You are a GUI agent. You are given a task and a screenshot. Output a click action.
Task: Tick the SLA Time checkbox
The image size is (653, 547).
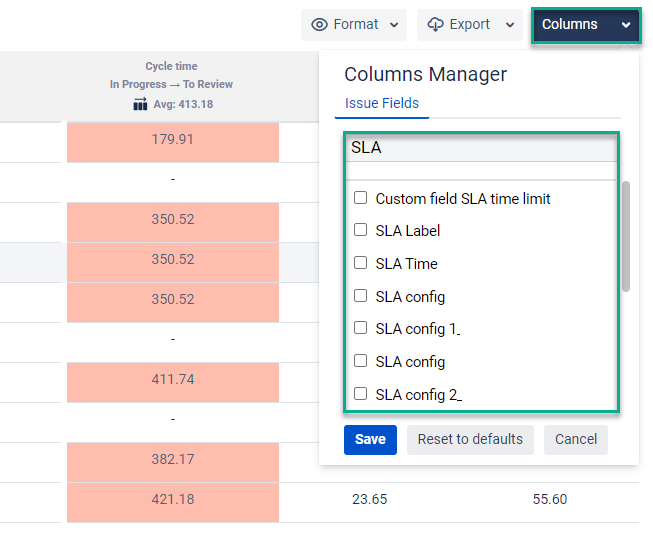click(x=361, y=263)
